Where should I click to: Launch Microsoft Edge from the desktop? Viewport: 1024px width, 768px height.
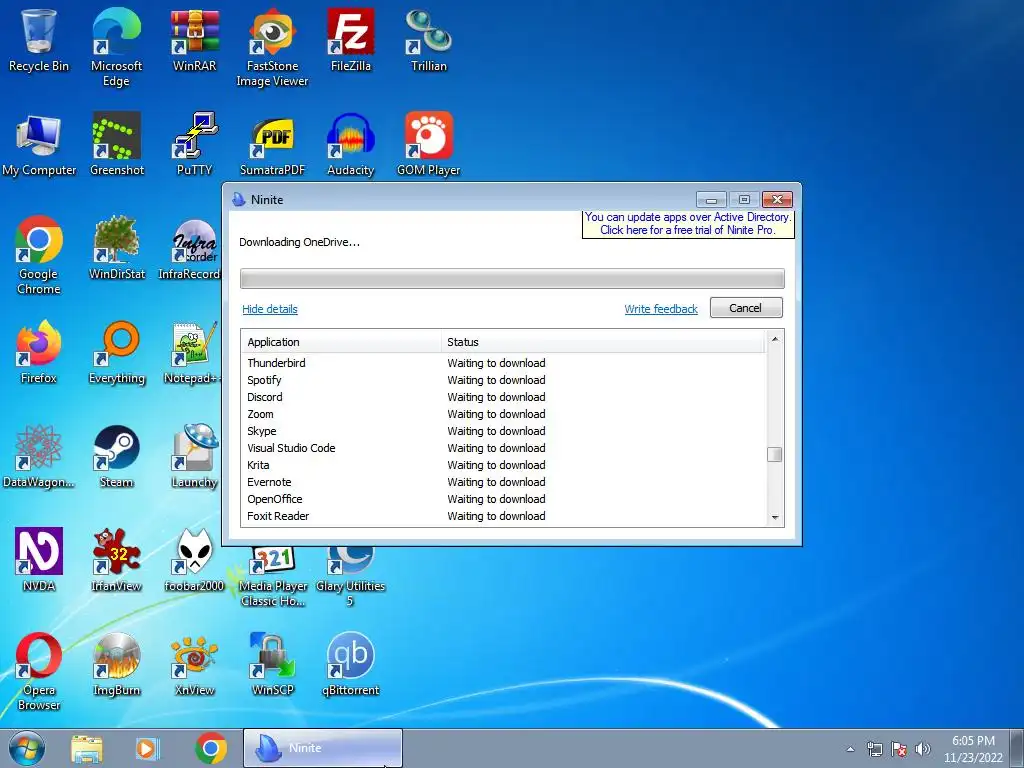click(116, 47)
